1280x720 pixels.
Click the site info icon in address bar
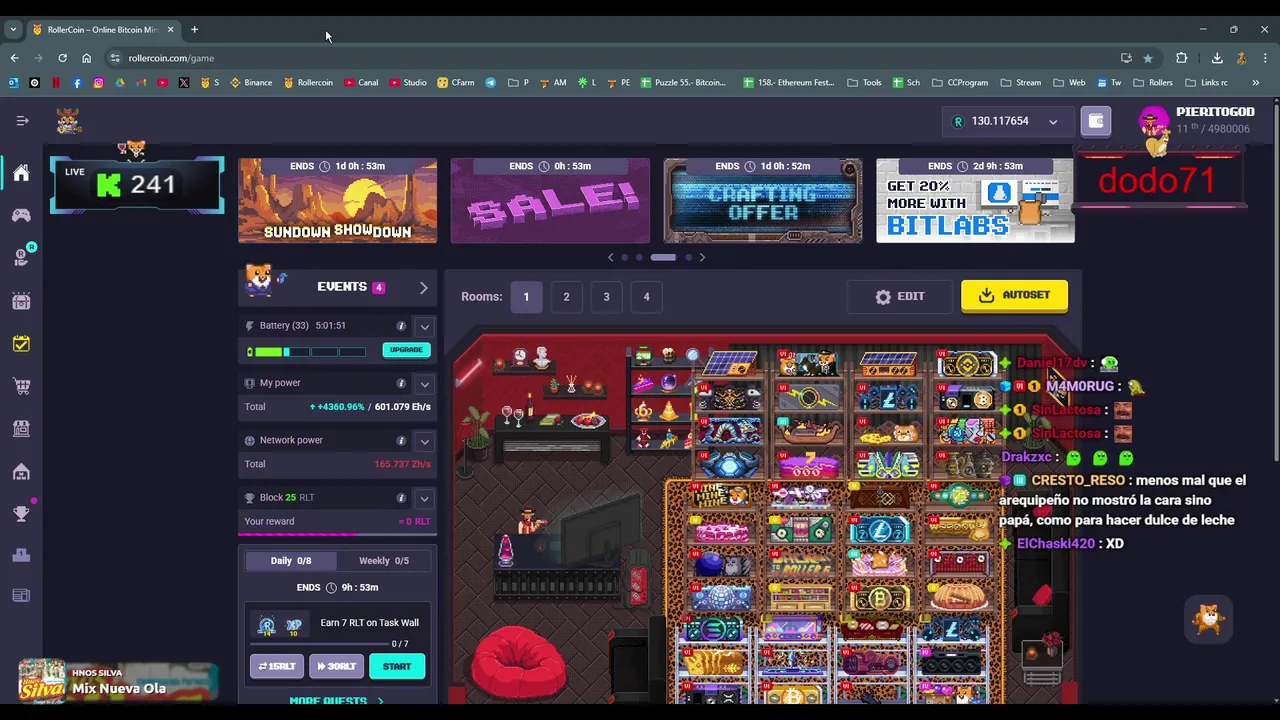click(x=115, y=58)
